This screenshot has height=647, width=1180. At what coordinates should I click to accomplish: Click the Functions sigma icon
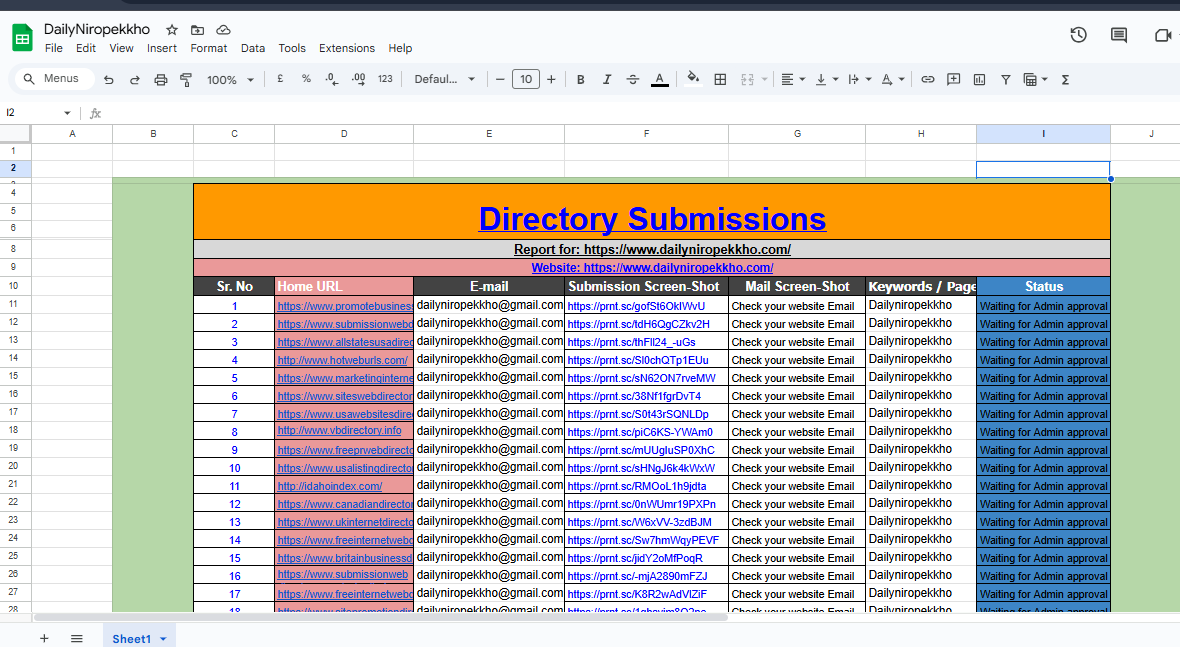pos(1065,80)
